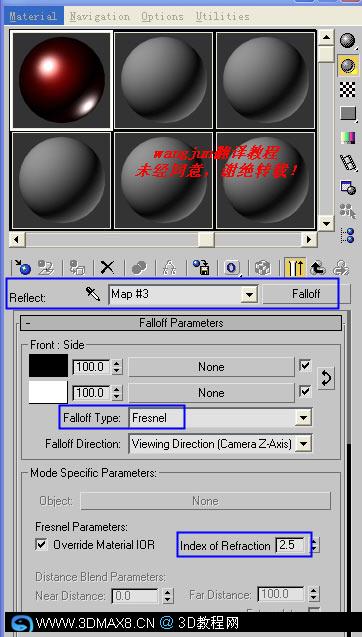Screen dimensions: 362x637
Task: Click the Sample Type sphere icon
Action: click(347, 40)
